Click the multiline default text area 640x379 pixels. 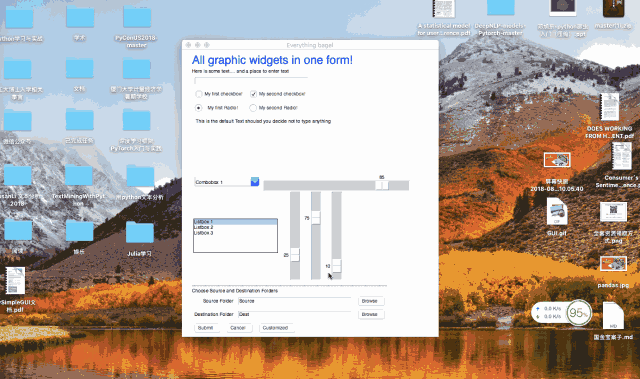(x=303, y=145)
